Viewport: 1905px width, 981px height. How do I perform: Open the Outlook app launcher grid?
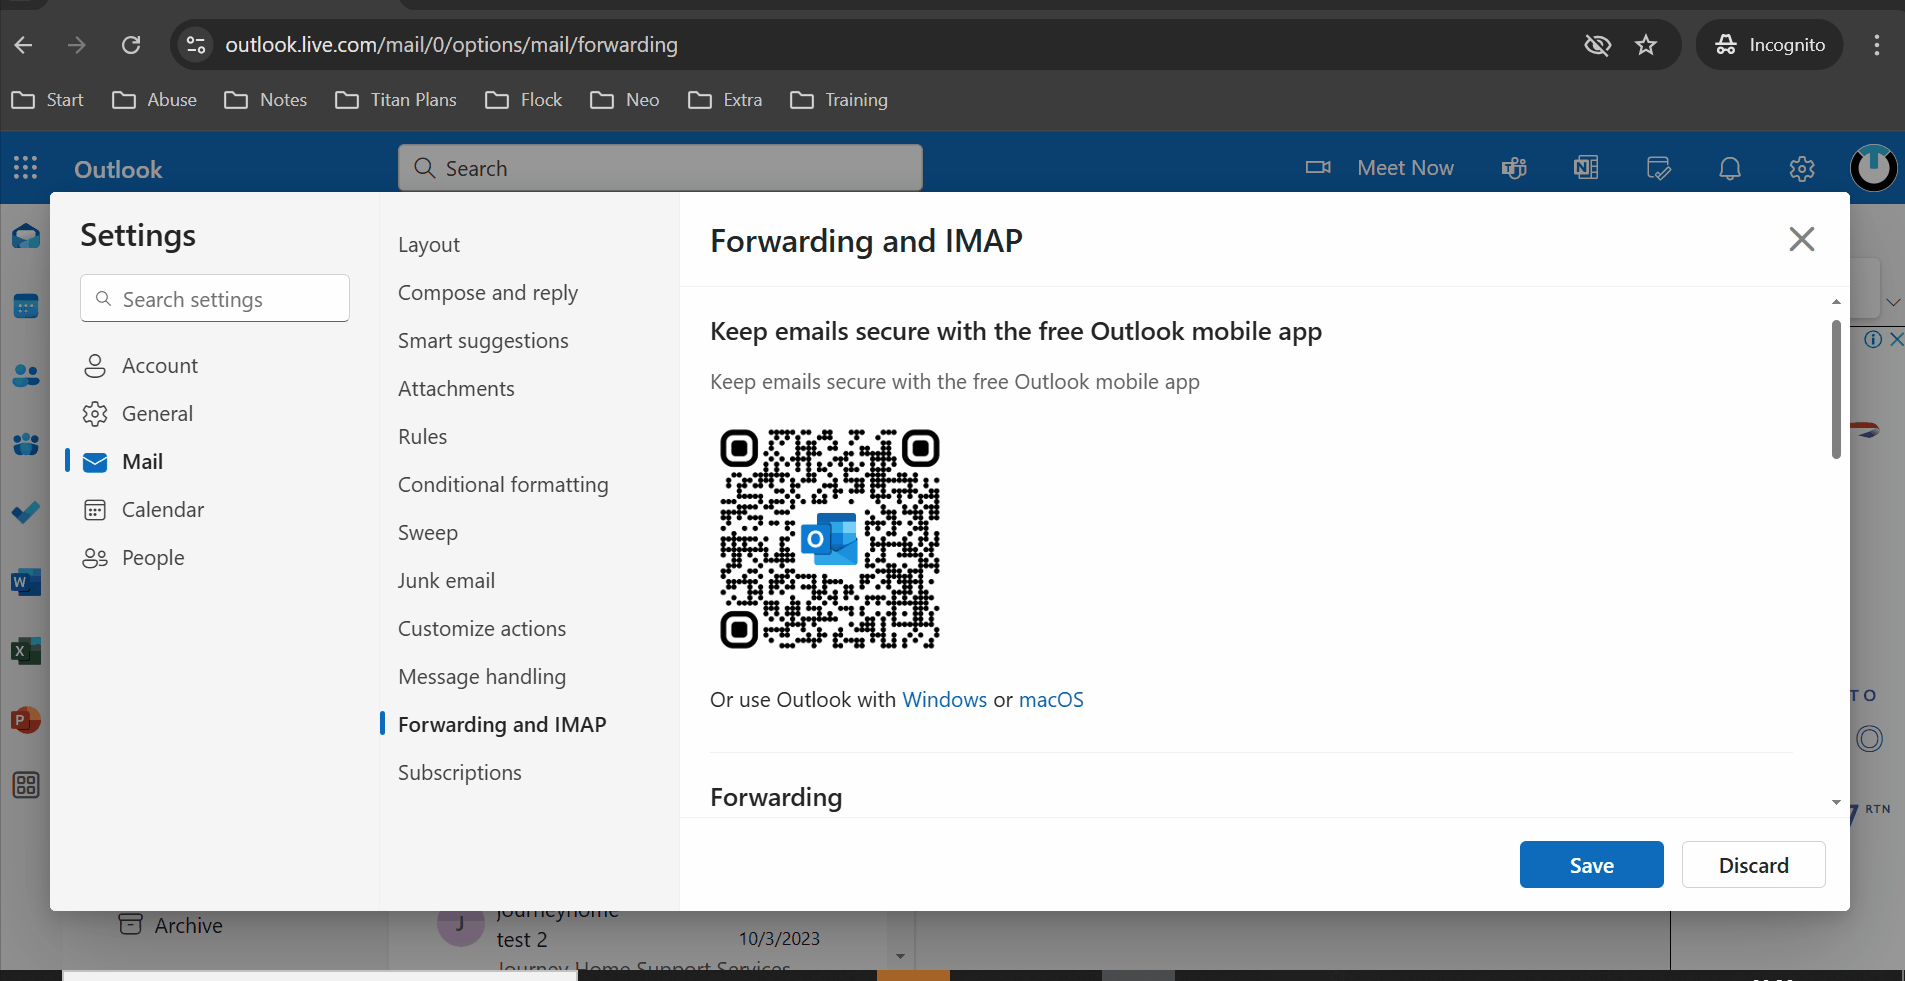click(26, 168)
